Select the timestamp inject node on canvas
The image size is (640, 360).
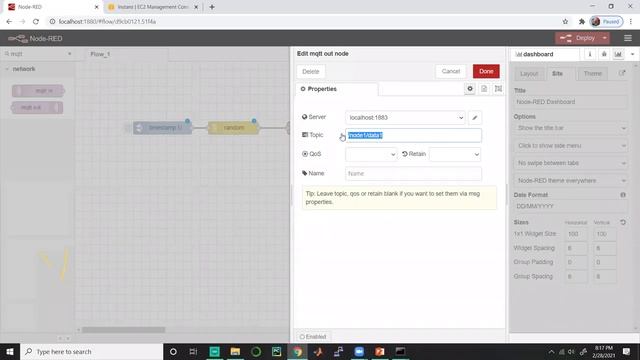[x=162, y=128]
